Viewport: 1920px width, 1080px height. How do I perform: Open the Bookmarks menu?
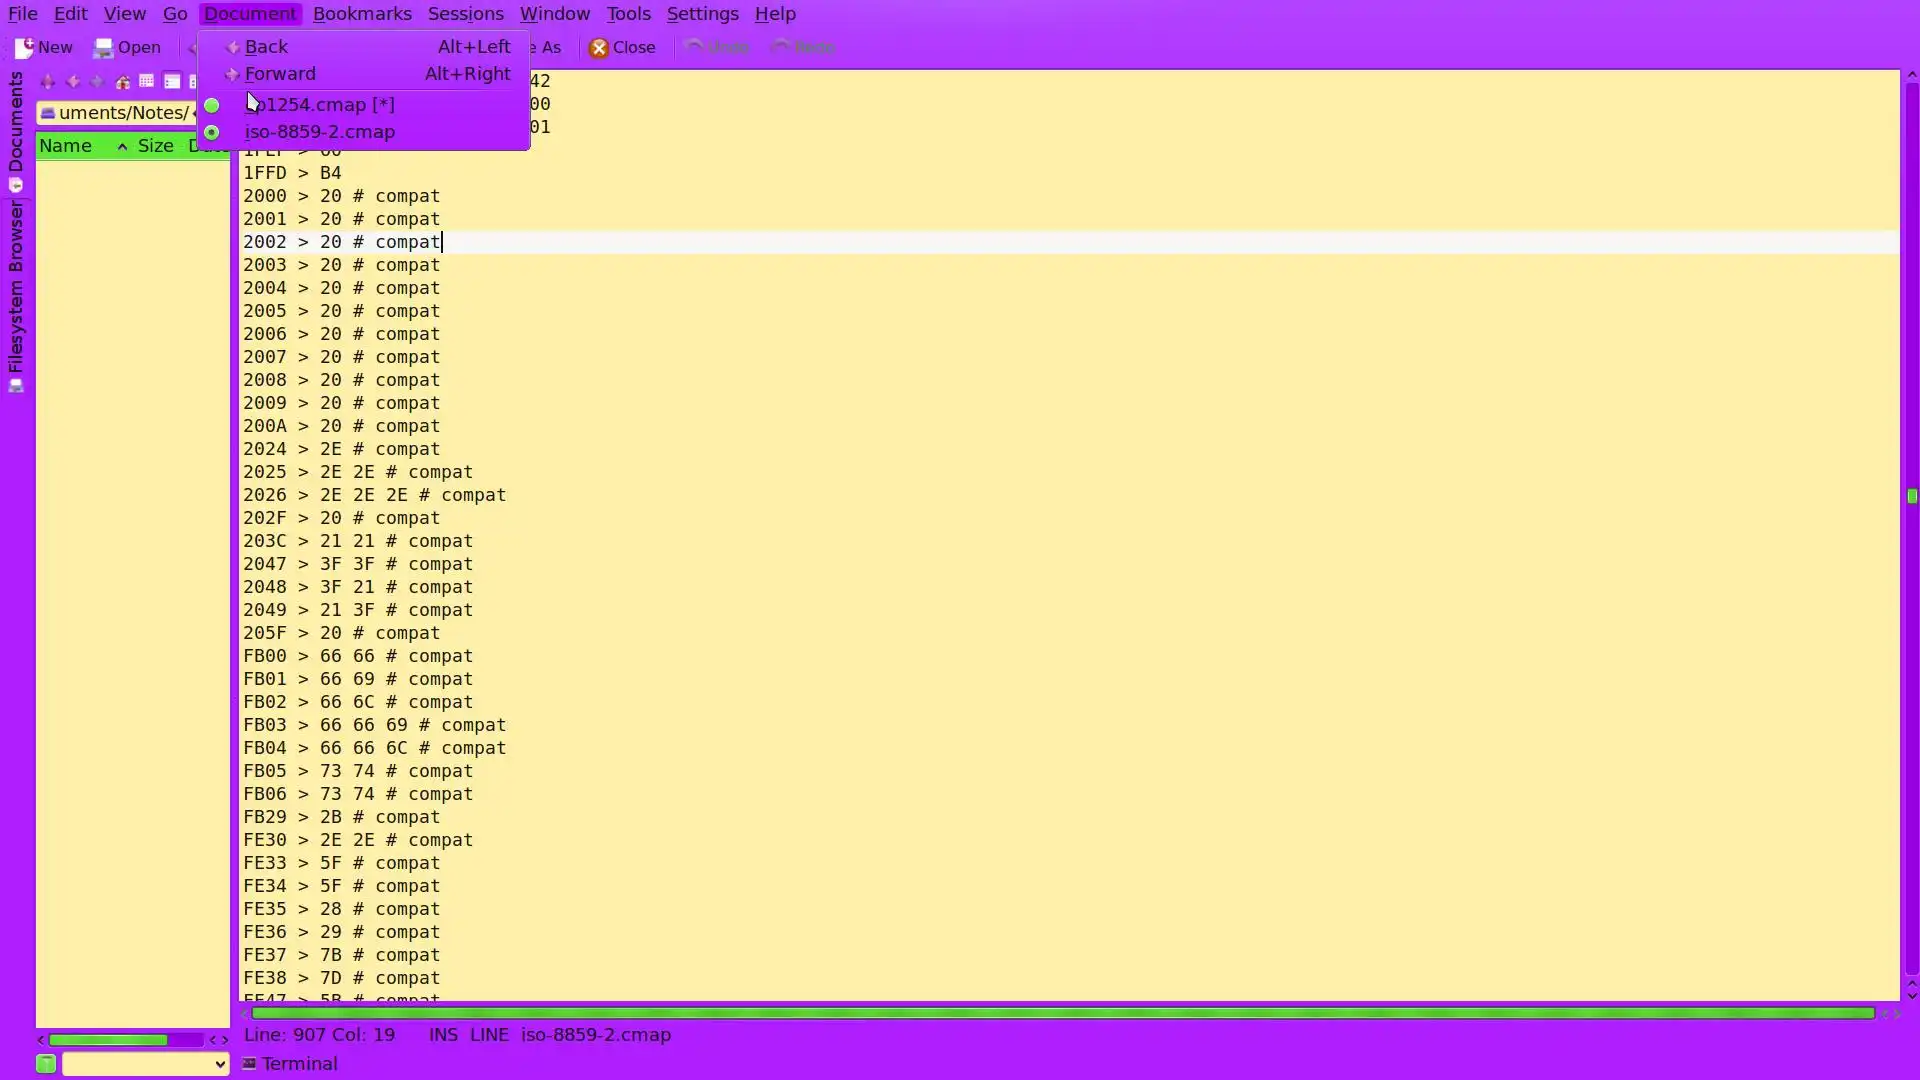361,14
